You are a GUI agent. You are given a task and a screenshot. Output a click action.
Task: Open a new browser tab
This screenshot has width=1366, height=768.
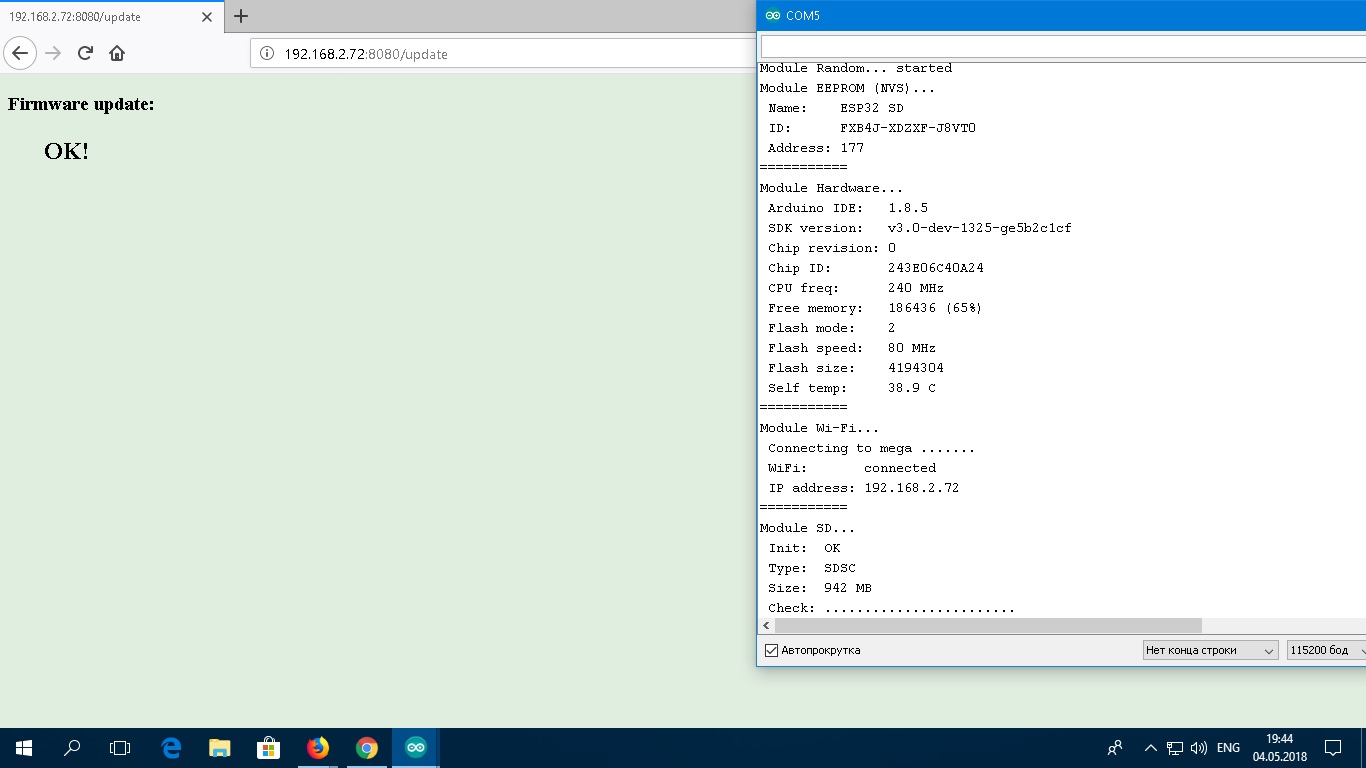pos(241,16)
